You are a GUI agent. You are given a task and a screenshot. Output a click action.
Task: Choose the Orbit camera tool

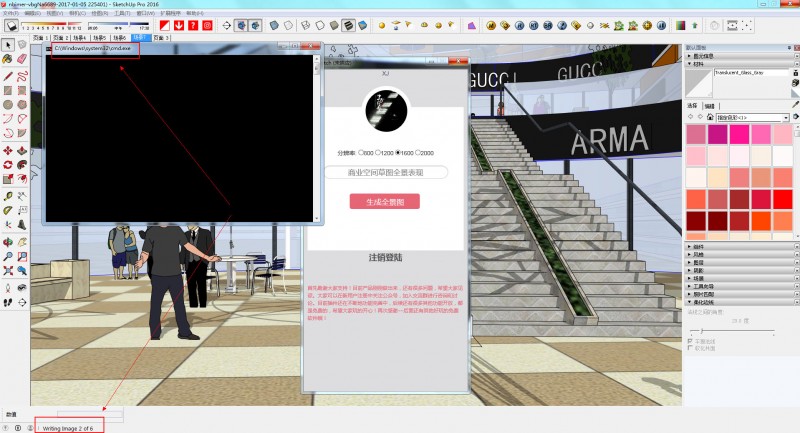(8, 242)
